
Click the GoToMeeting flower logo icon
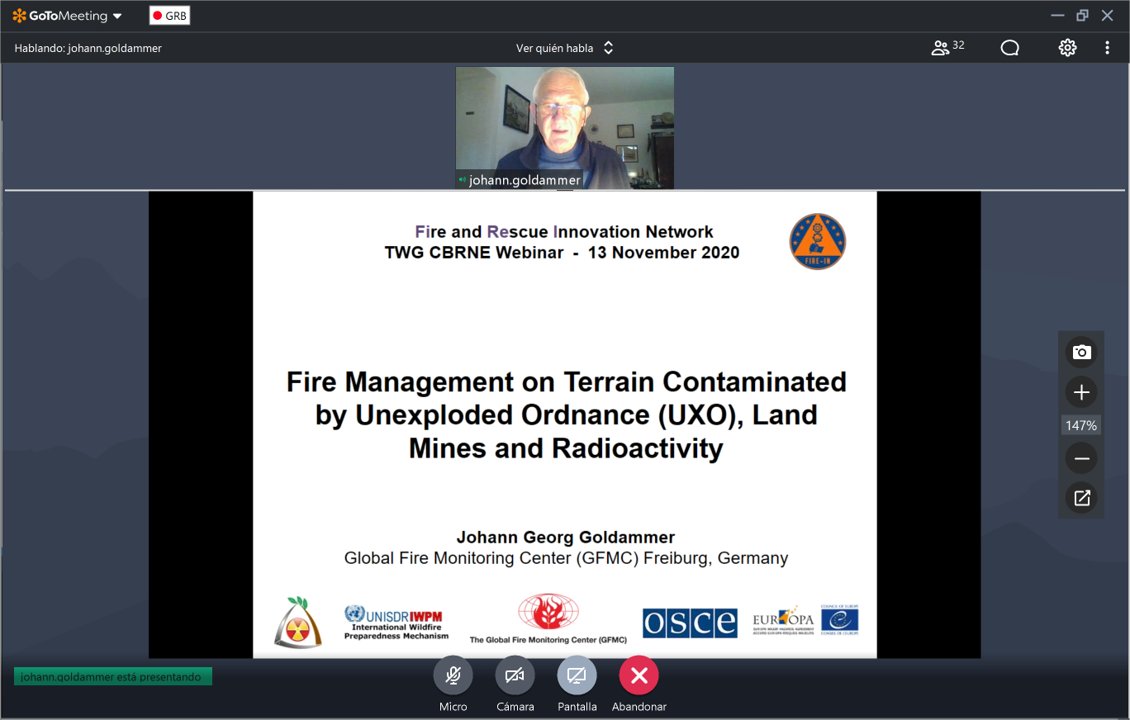[x=19, y=16]
